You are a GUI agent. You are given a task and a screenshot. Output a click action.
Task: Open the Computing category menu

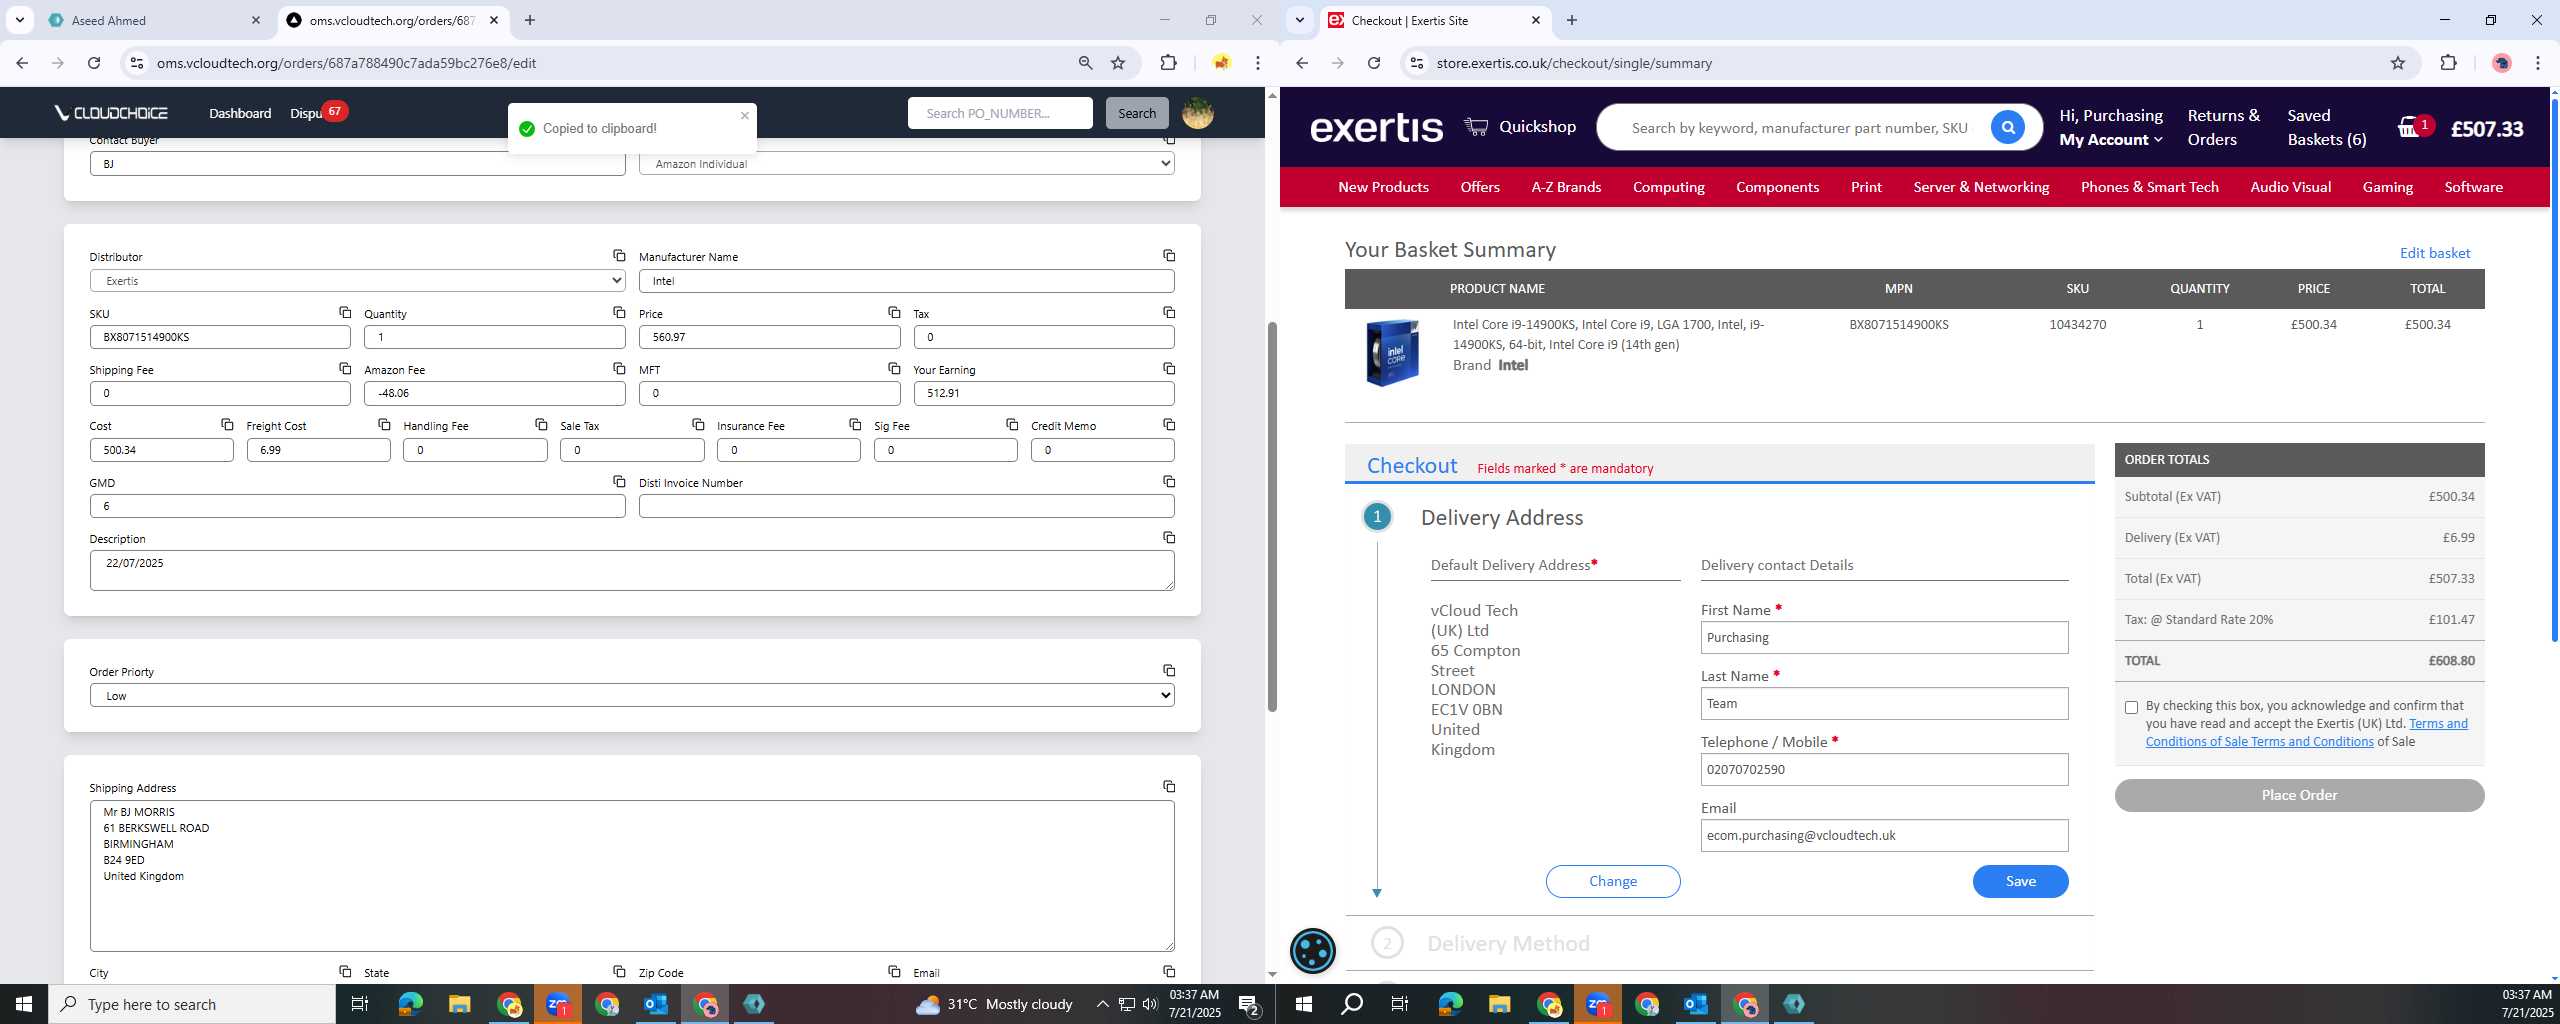1668,187
